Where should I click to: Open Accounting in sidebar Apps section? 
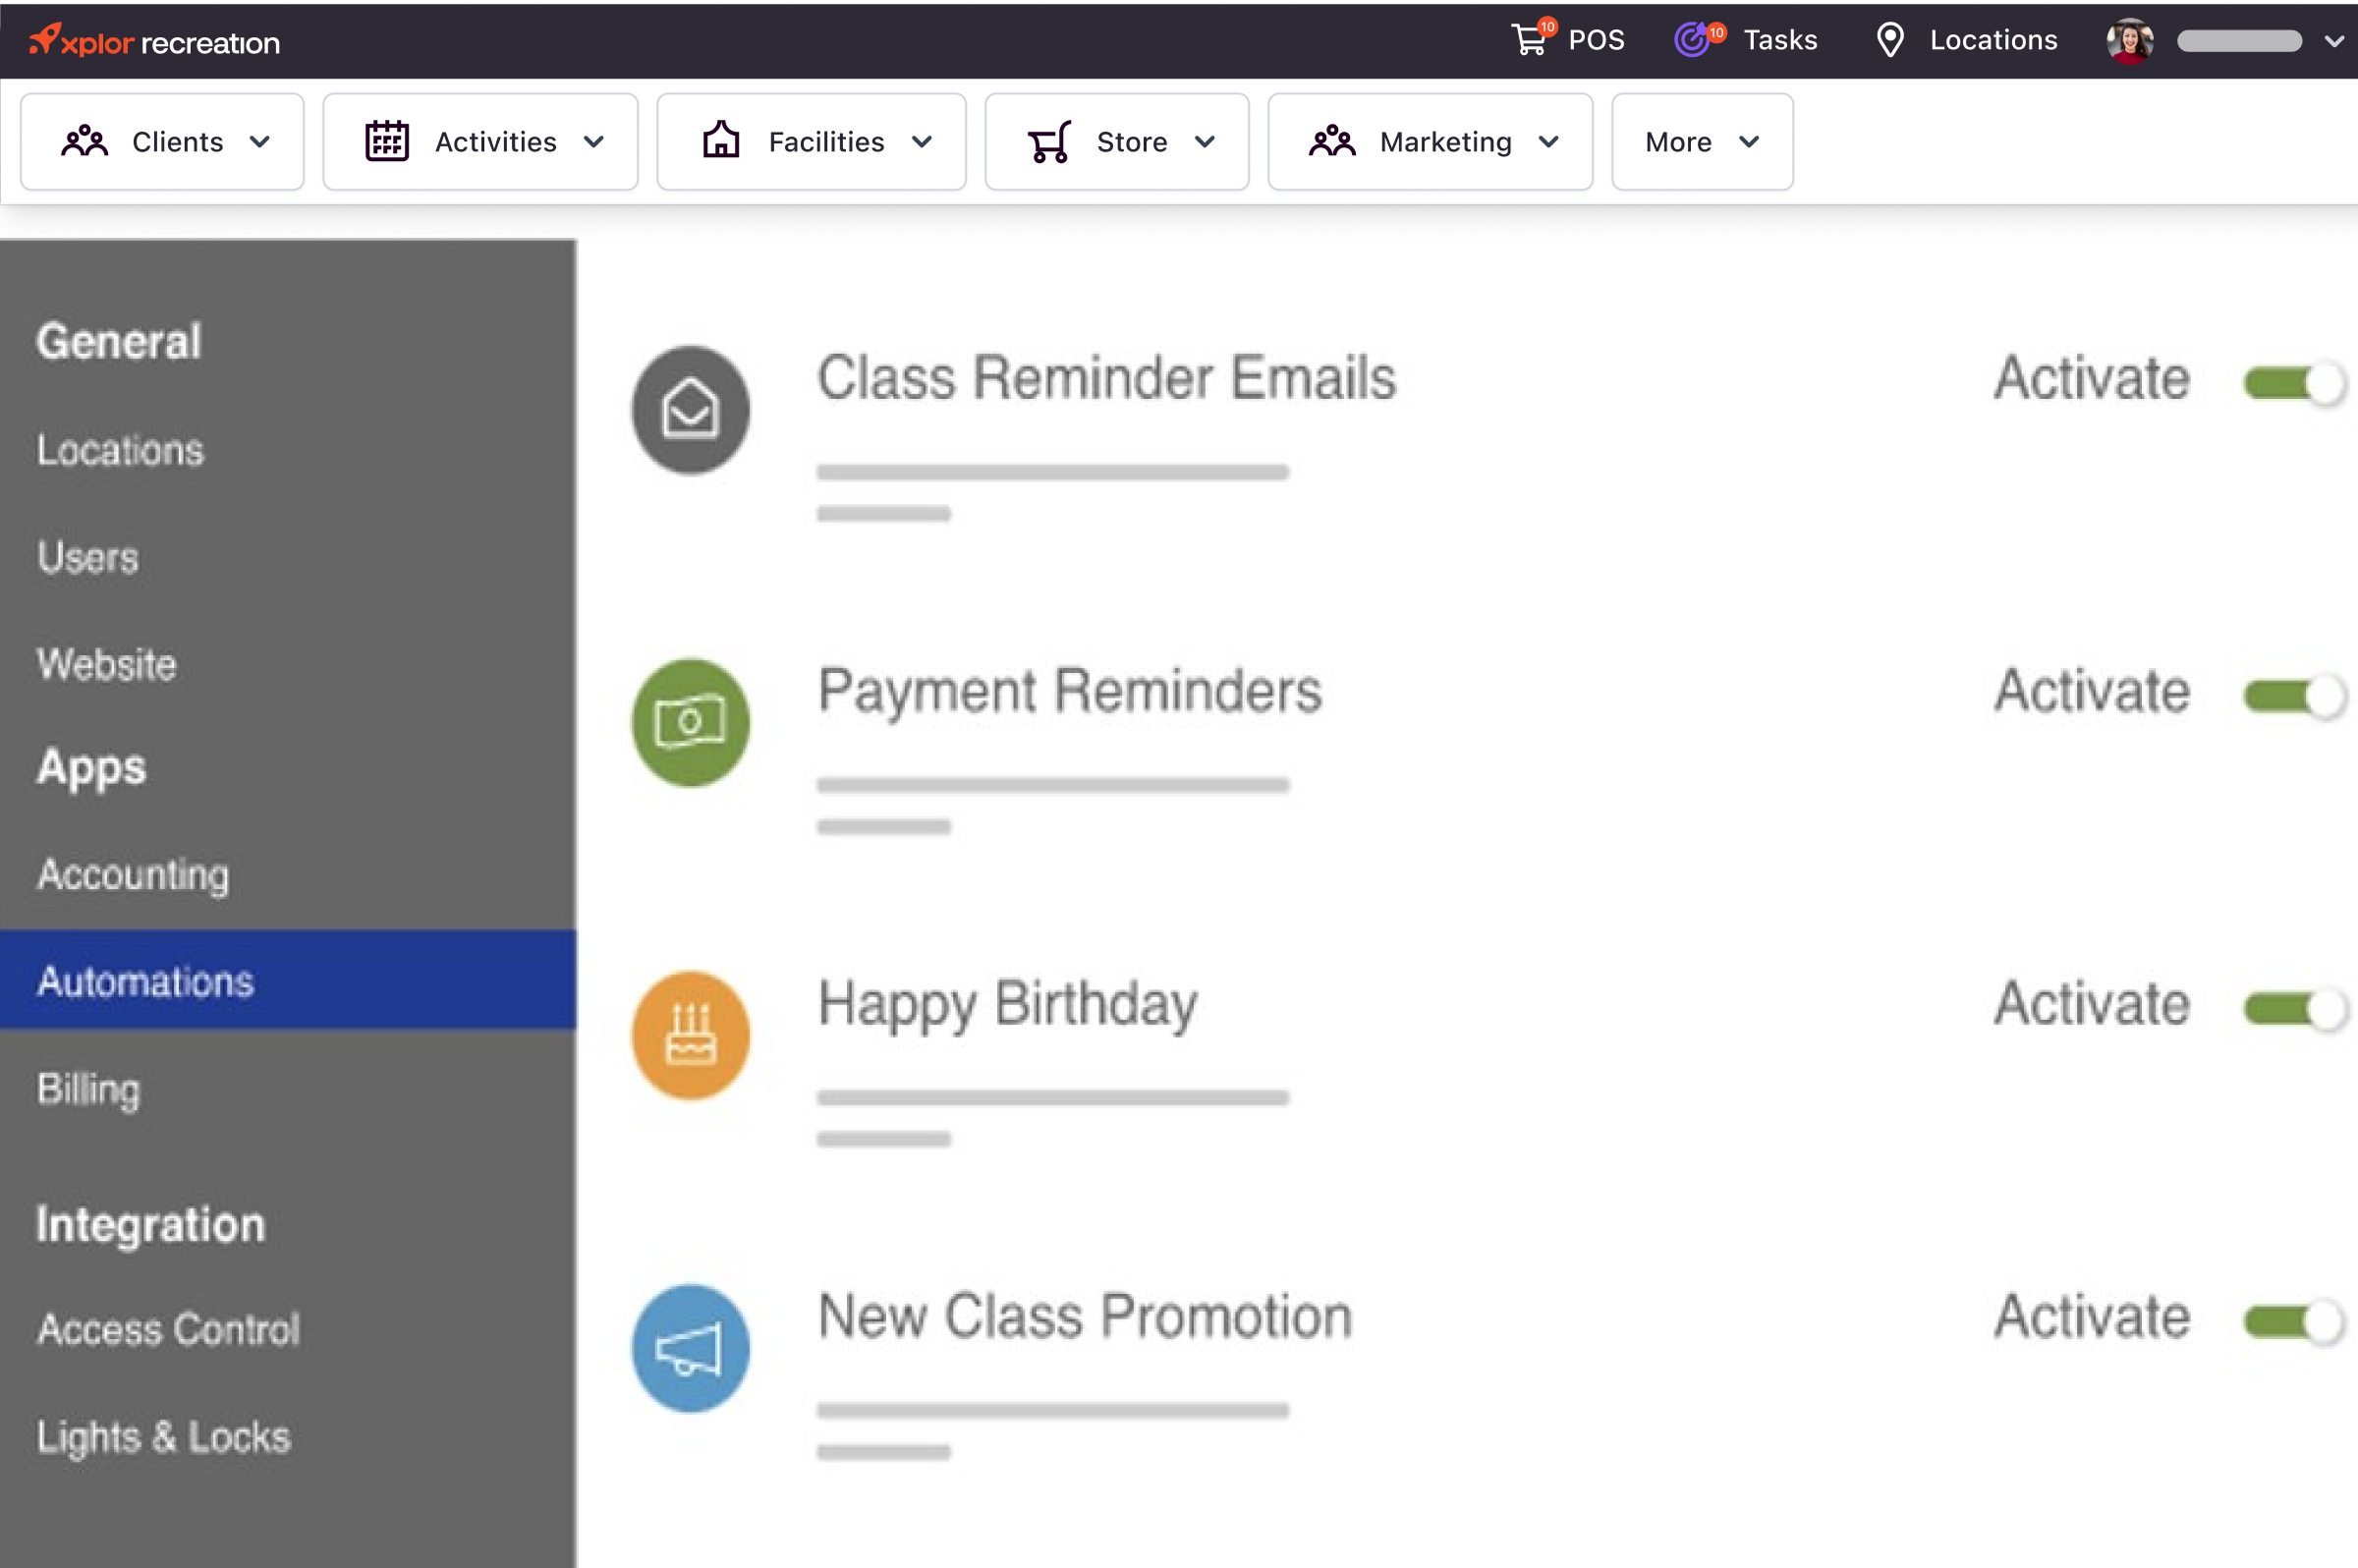point(133,874)
